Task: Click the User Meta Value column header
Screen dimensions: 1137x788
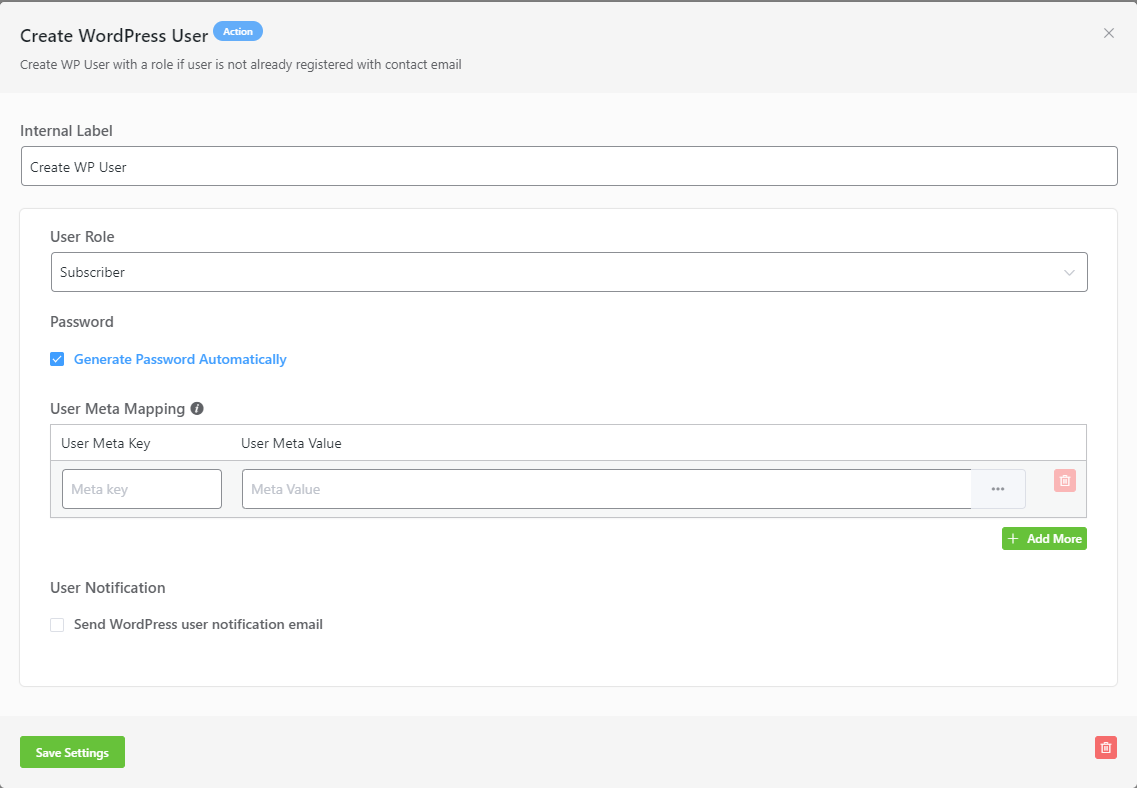Action: (x=292, y=444)
